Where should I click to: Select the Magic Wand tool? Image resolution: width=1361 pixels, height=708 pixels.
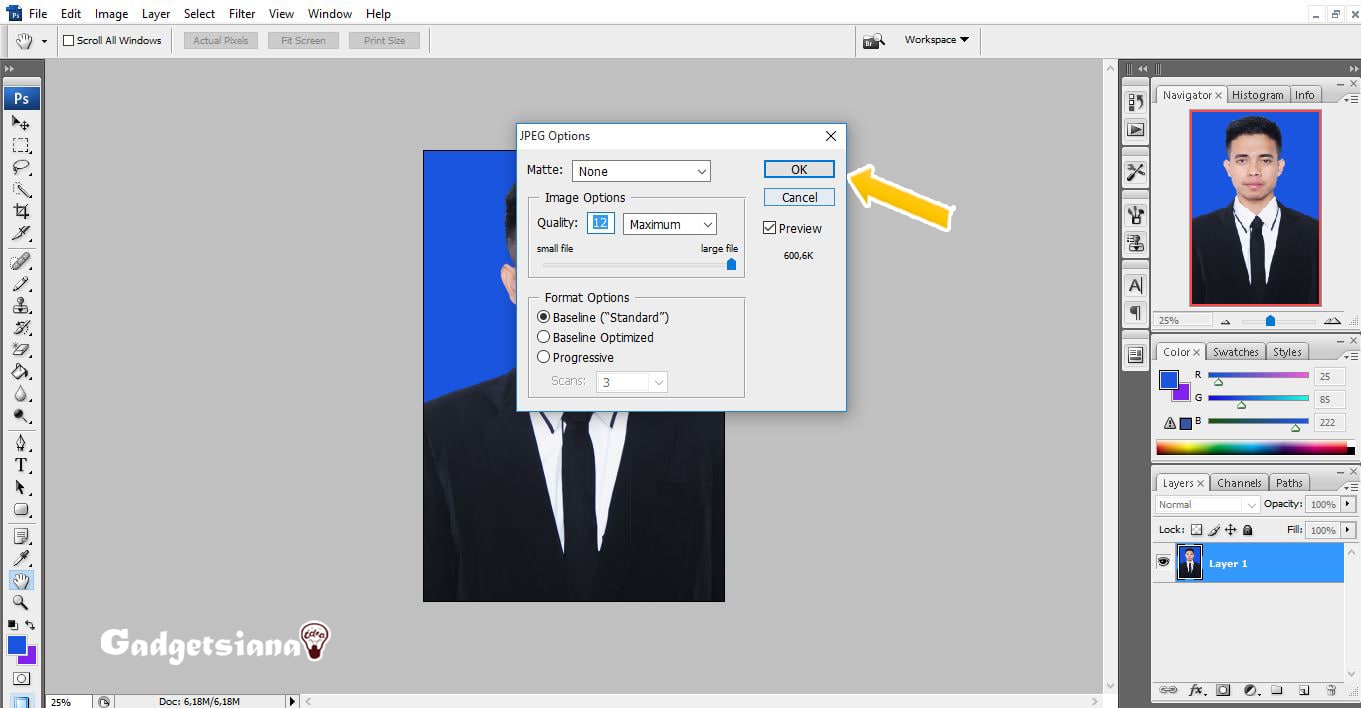[21, 189]
